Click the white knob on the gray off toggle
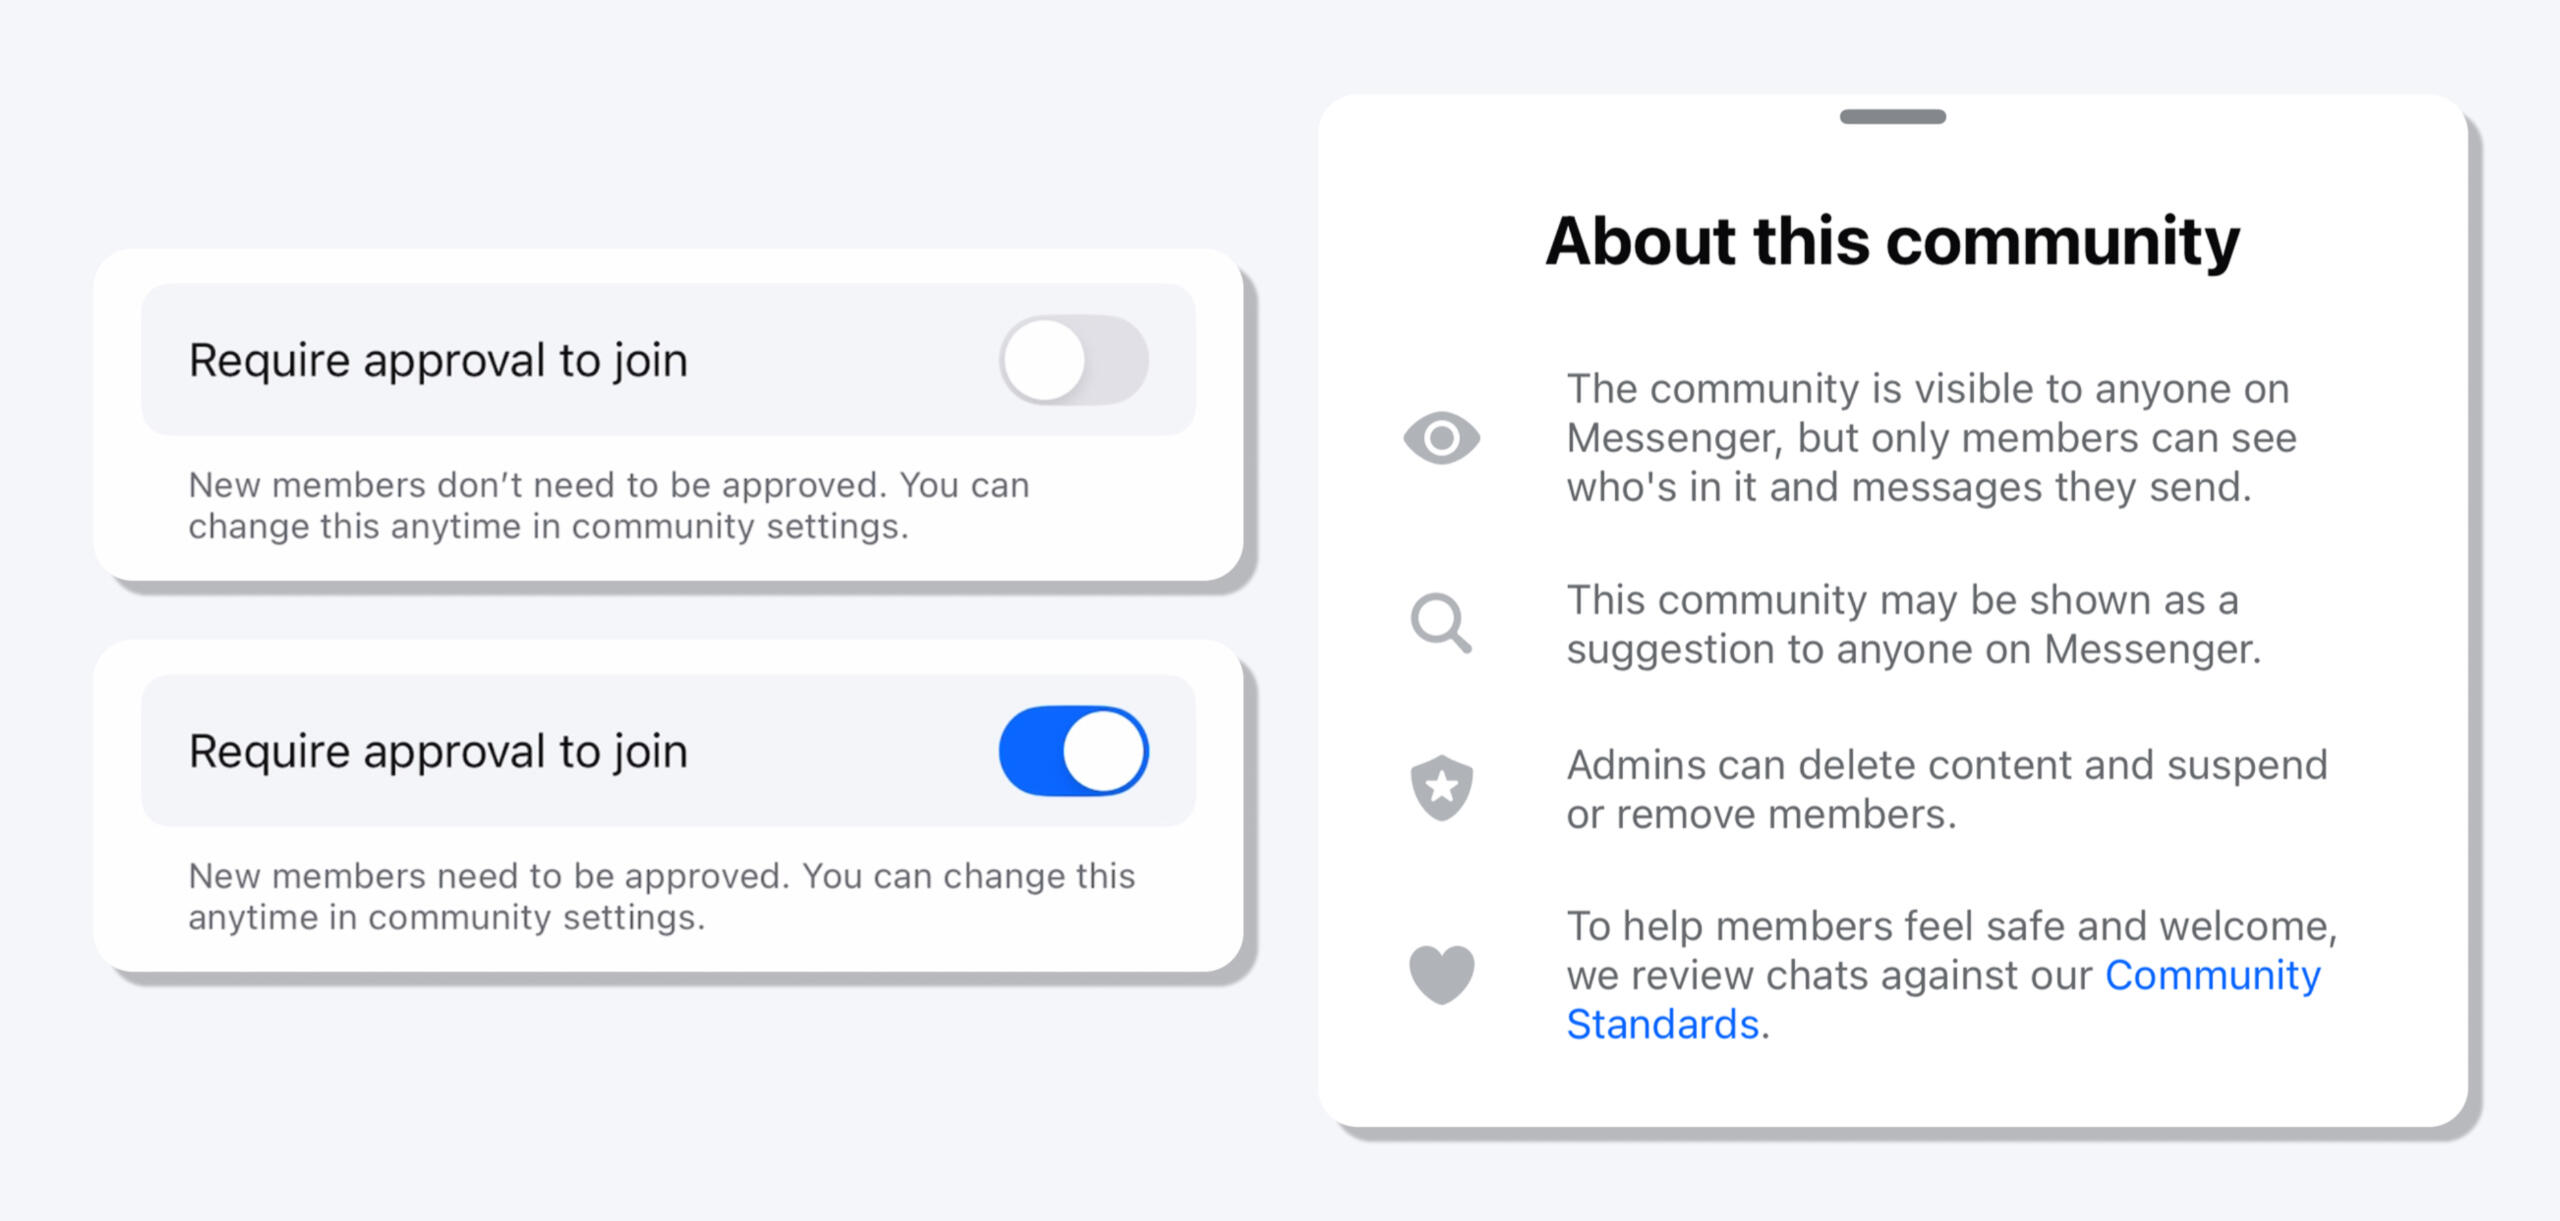The image size is (2560, 1221). [1044, 360]
